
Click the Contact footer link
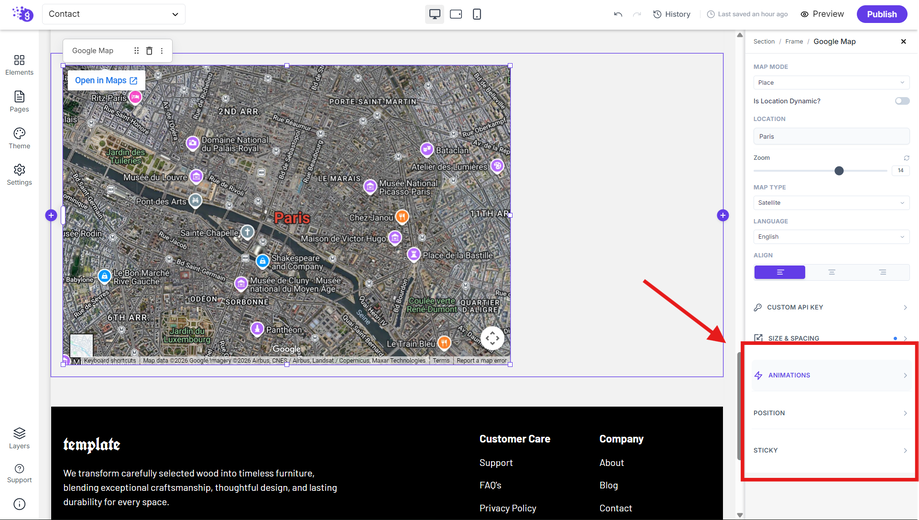[615, 508]
